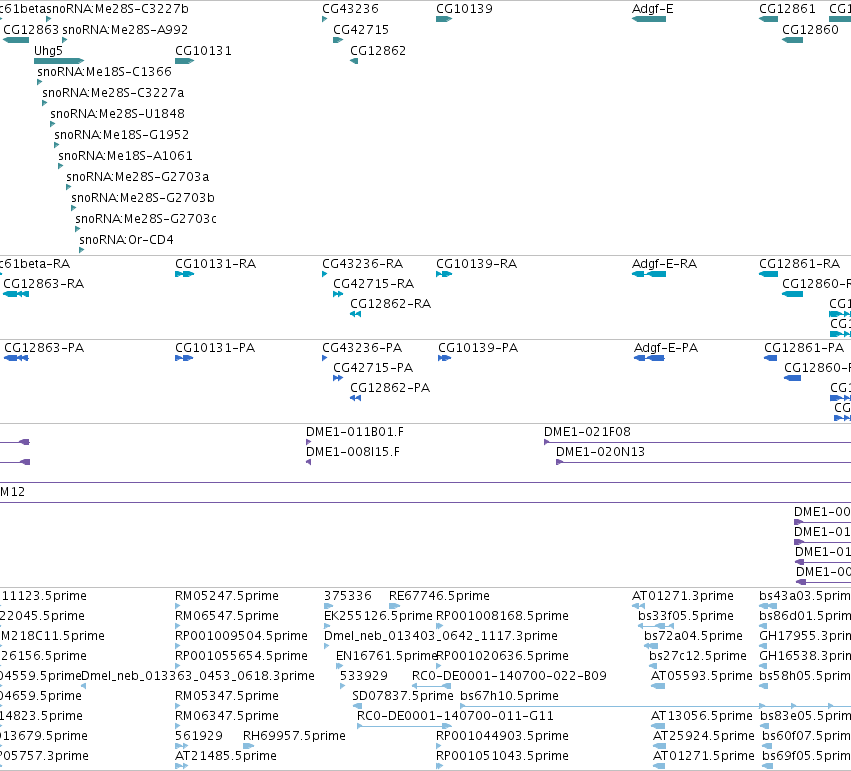Select the CG12860 gene label

[x=810, y=30]
